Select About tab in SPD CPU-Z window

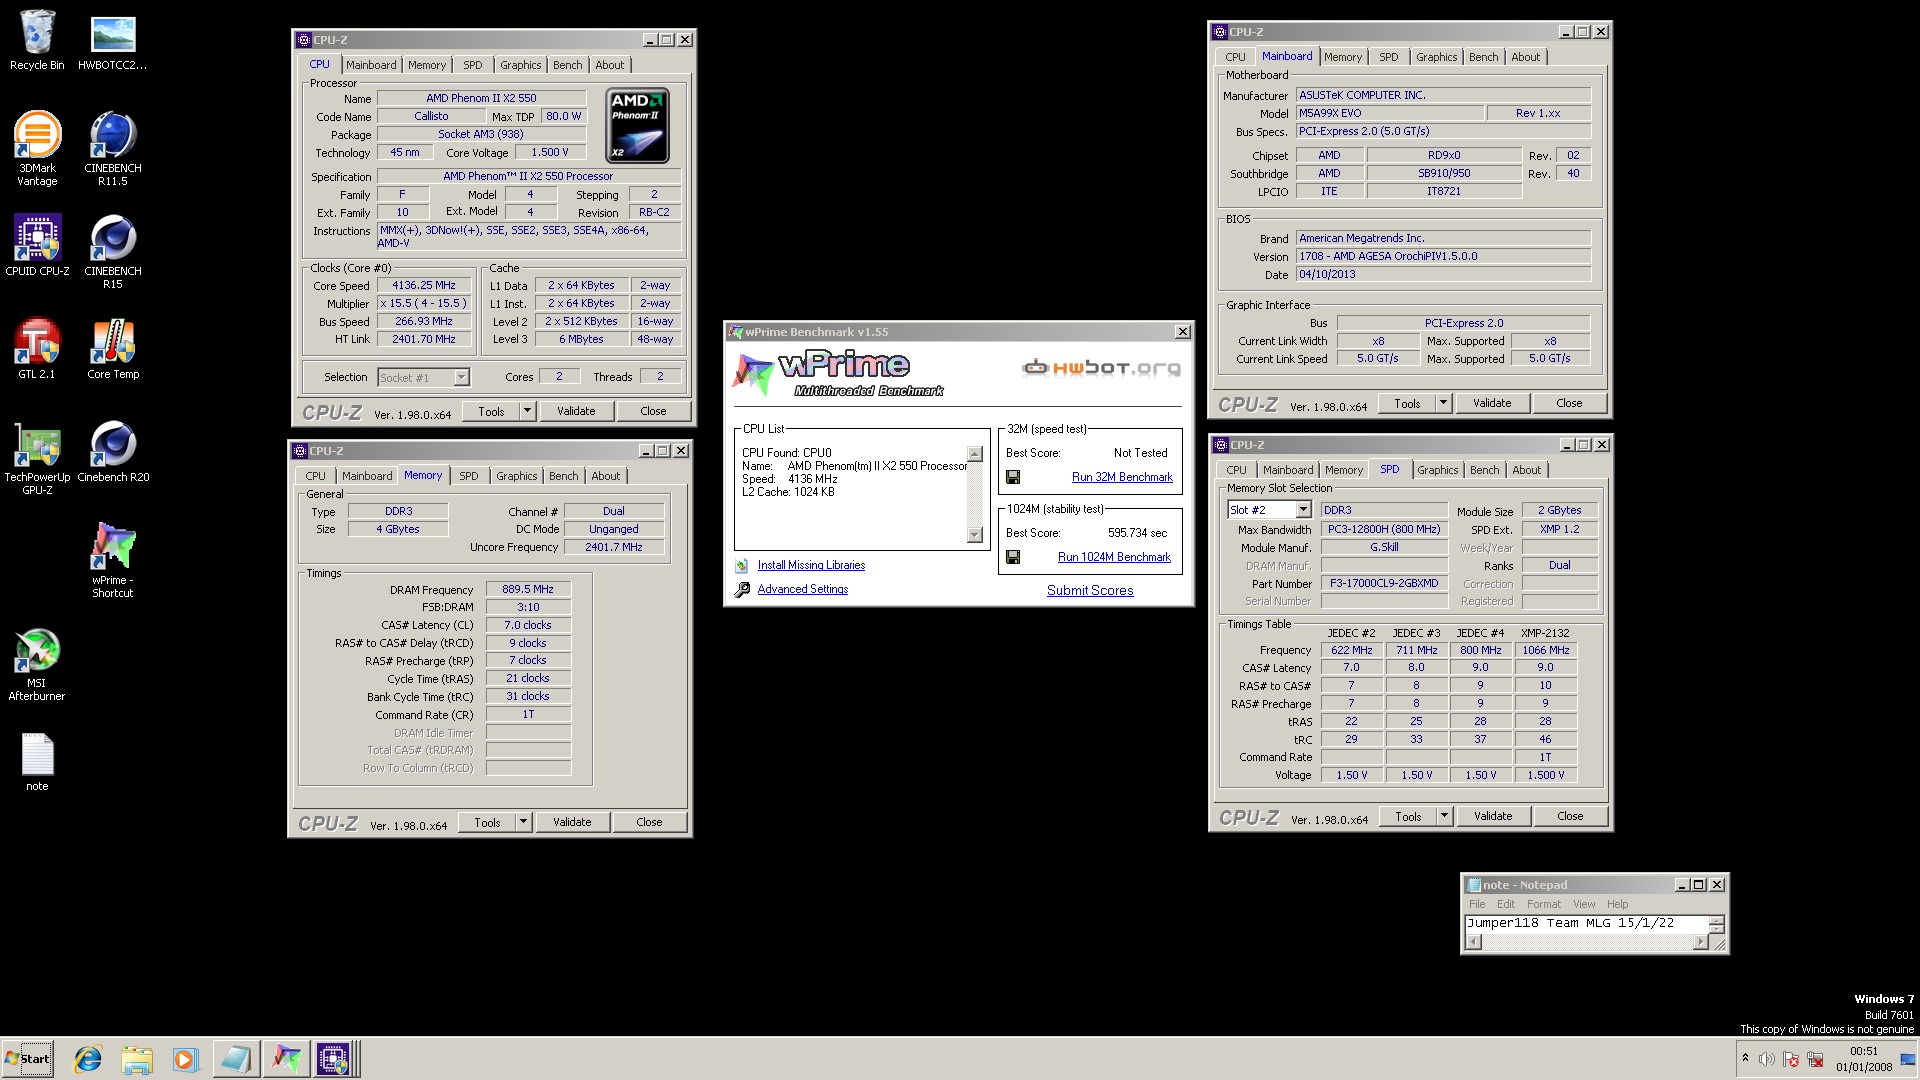click(1526, 470)
